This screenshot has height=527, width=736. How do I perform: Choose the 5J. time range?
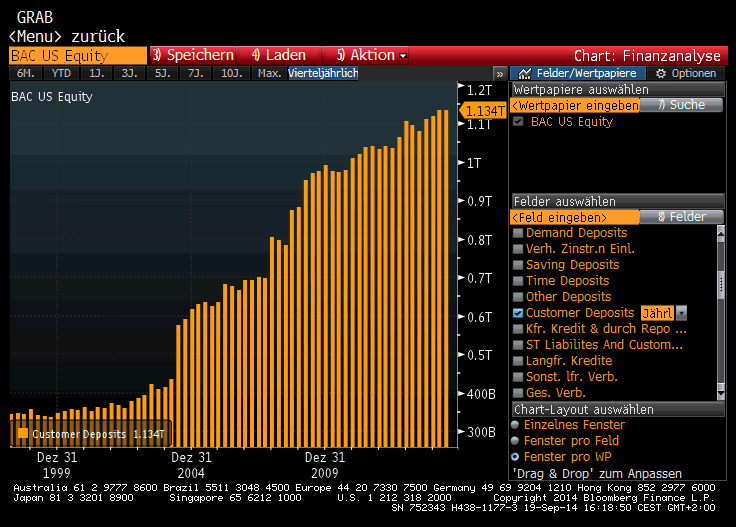click(x=162, y=74)
